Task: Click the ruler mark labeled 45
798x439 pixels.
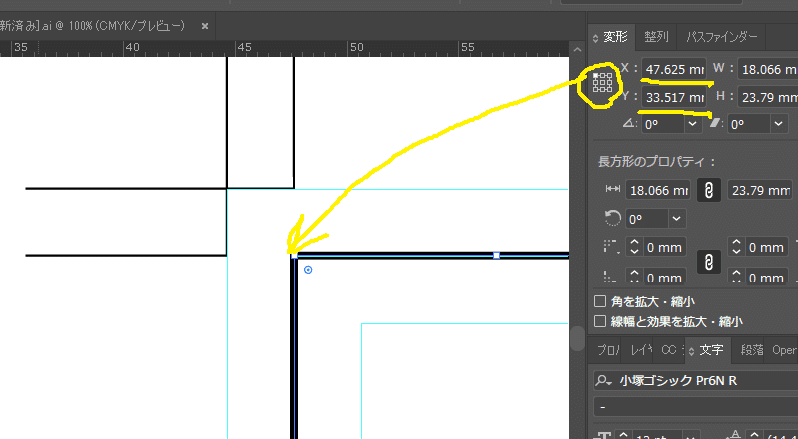Action: click(244, 47)
